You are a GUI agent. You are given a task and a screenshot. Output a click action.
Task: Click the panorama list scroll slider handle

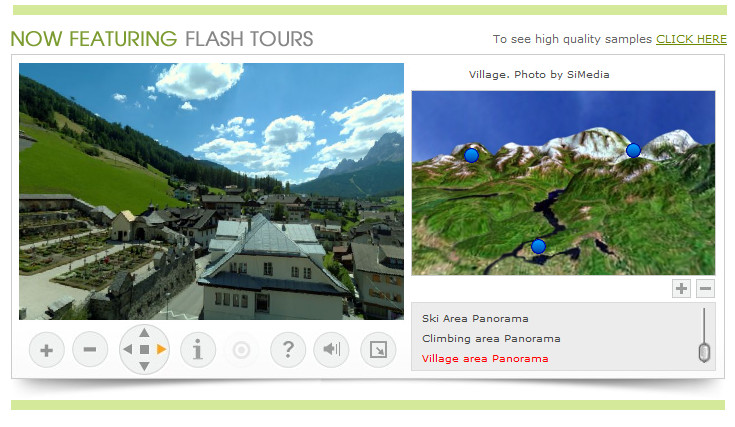[704, 352]
